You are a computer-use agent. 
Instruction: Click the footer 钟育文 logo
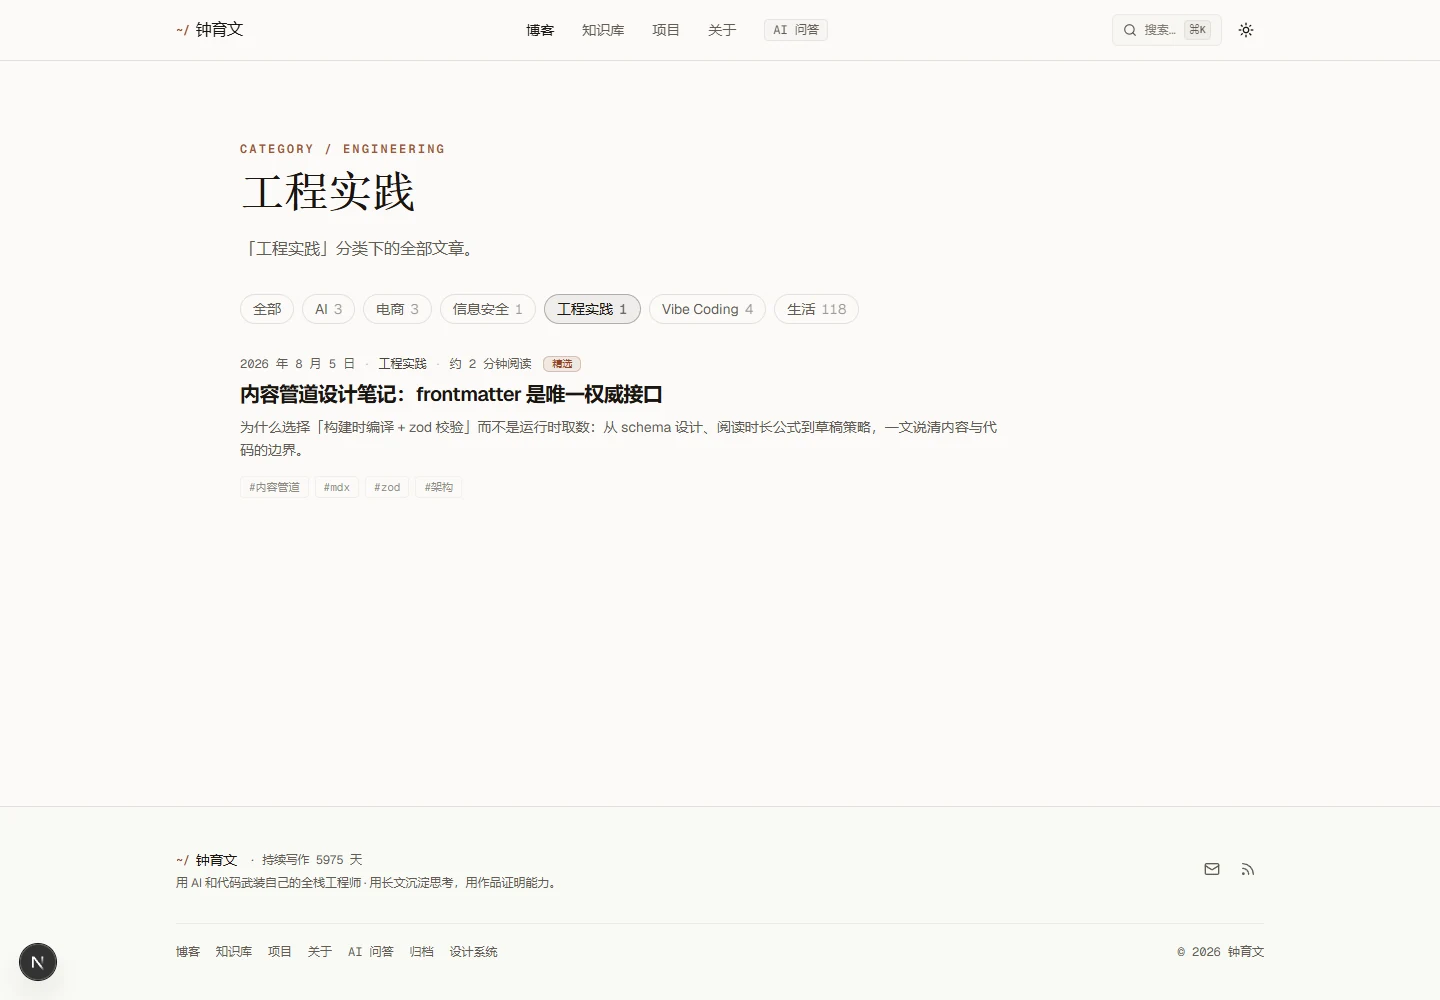tap(207, 860)
